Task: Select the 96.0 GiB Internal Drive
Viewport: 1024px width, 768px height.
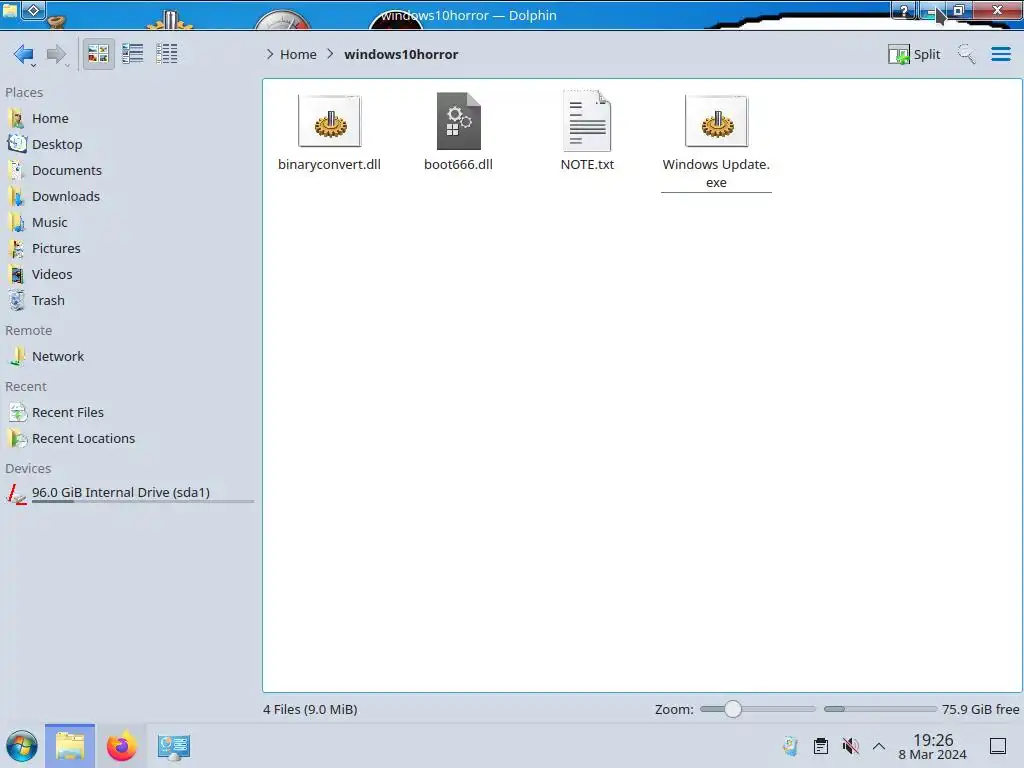Action: tap(129, 494)
